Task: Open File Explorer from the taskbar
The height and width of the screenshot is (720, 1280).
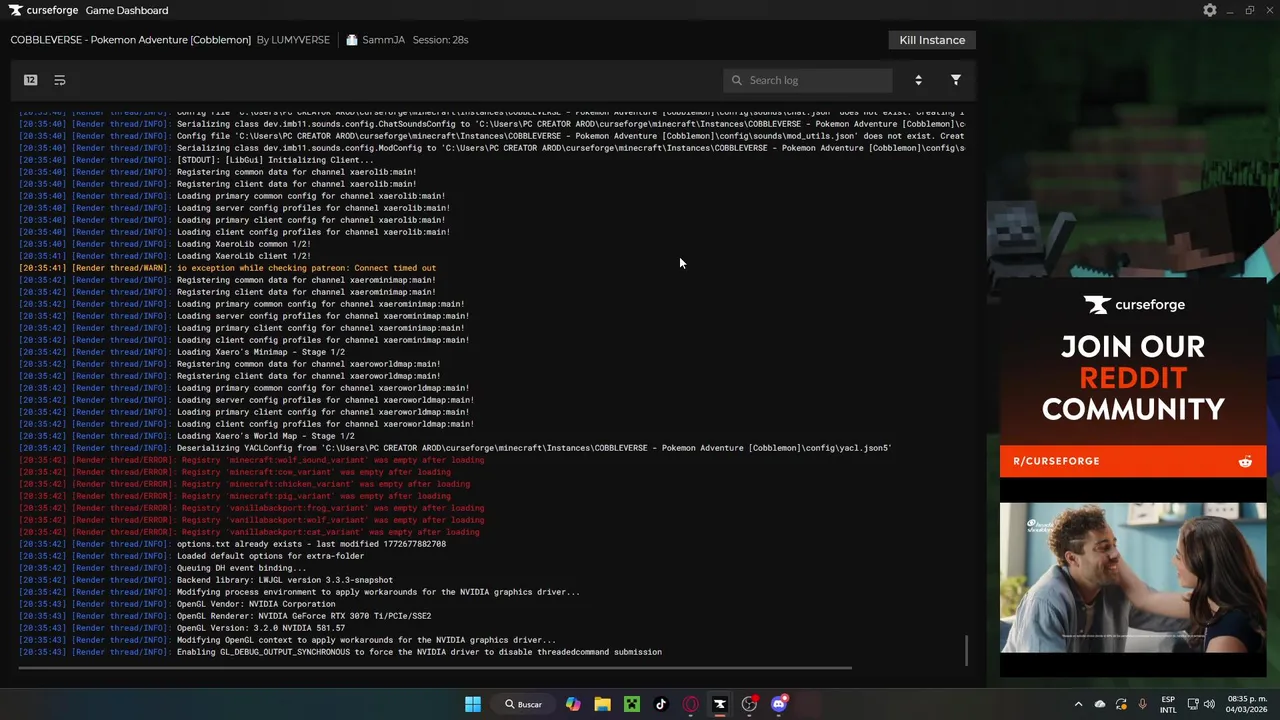Action: click(602, 704)
